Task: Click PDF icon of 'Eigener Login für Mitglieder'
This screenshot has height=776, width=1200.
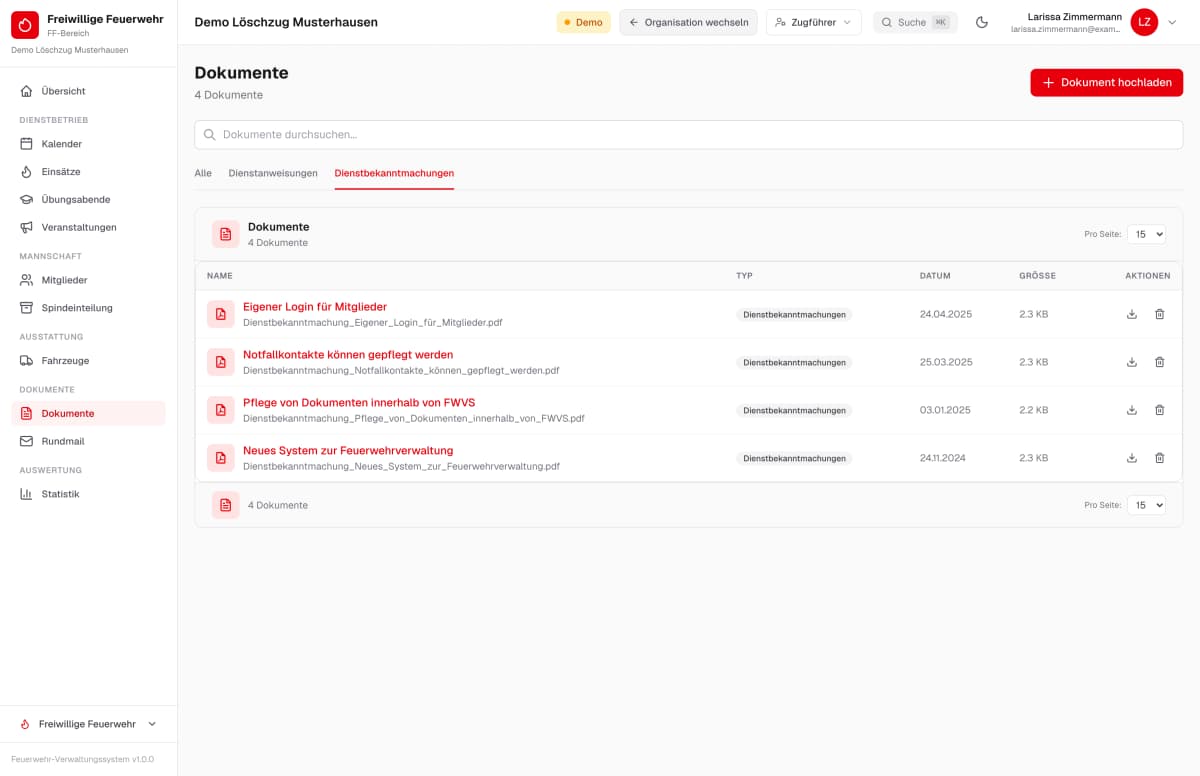Action: (x=221, y=314)
